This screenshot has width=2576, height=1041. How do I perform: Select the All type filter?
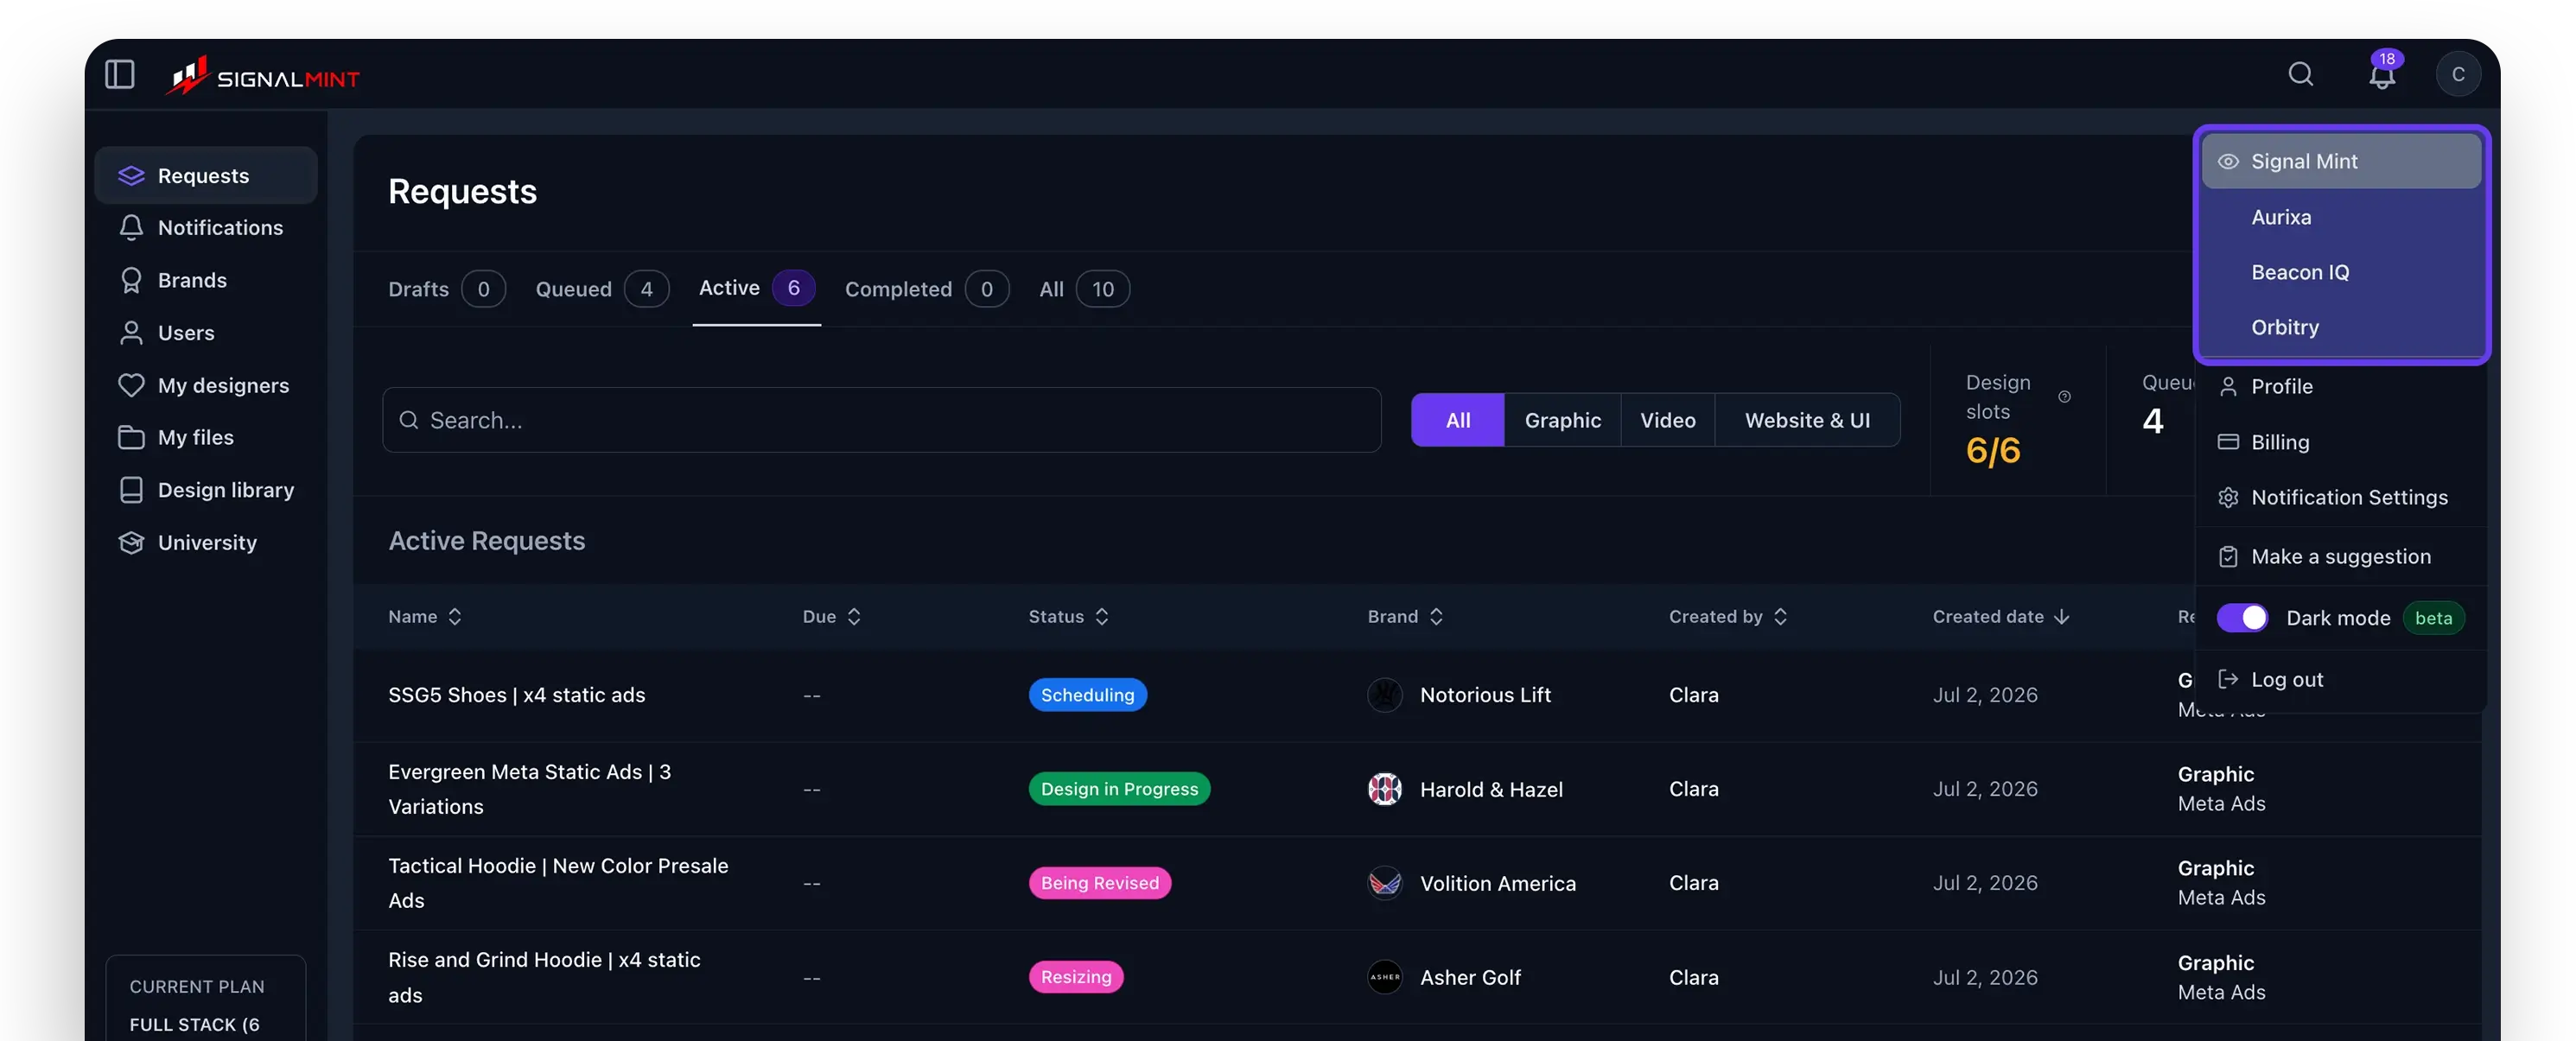(x=1457, y=420)
